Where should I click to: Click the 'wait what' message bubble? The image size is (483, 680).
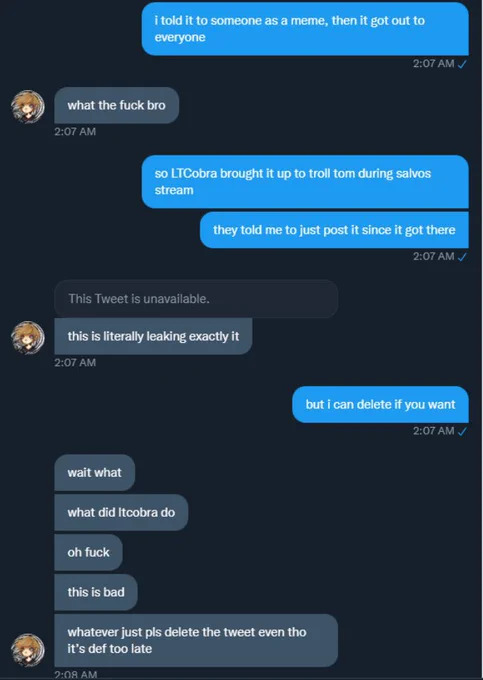pos(95,473)
